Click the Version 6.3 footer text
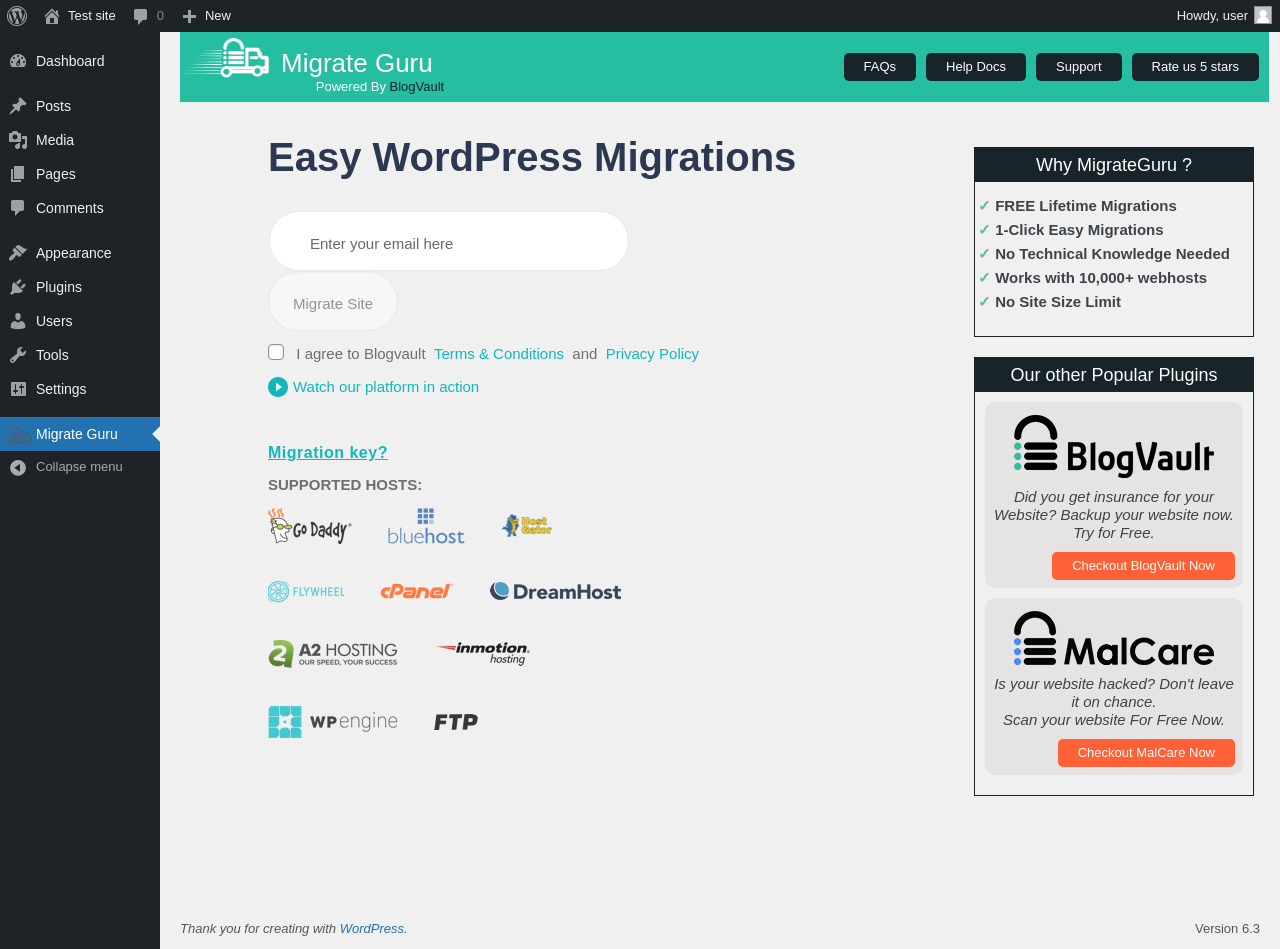The image size is (1280, 949). pos(1227,929)
